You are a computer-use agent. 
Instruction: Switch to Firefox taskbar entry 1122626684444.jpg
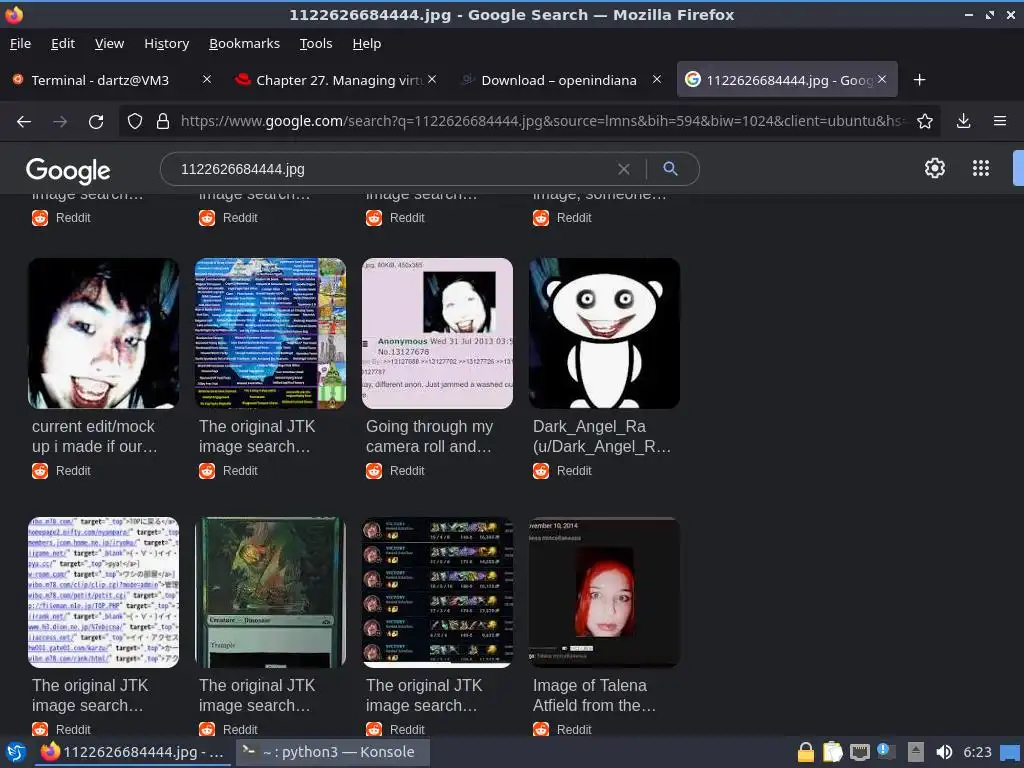pos(133,752)
